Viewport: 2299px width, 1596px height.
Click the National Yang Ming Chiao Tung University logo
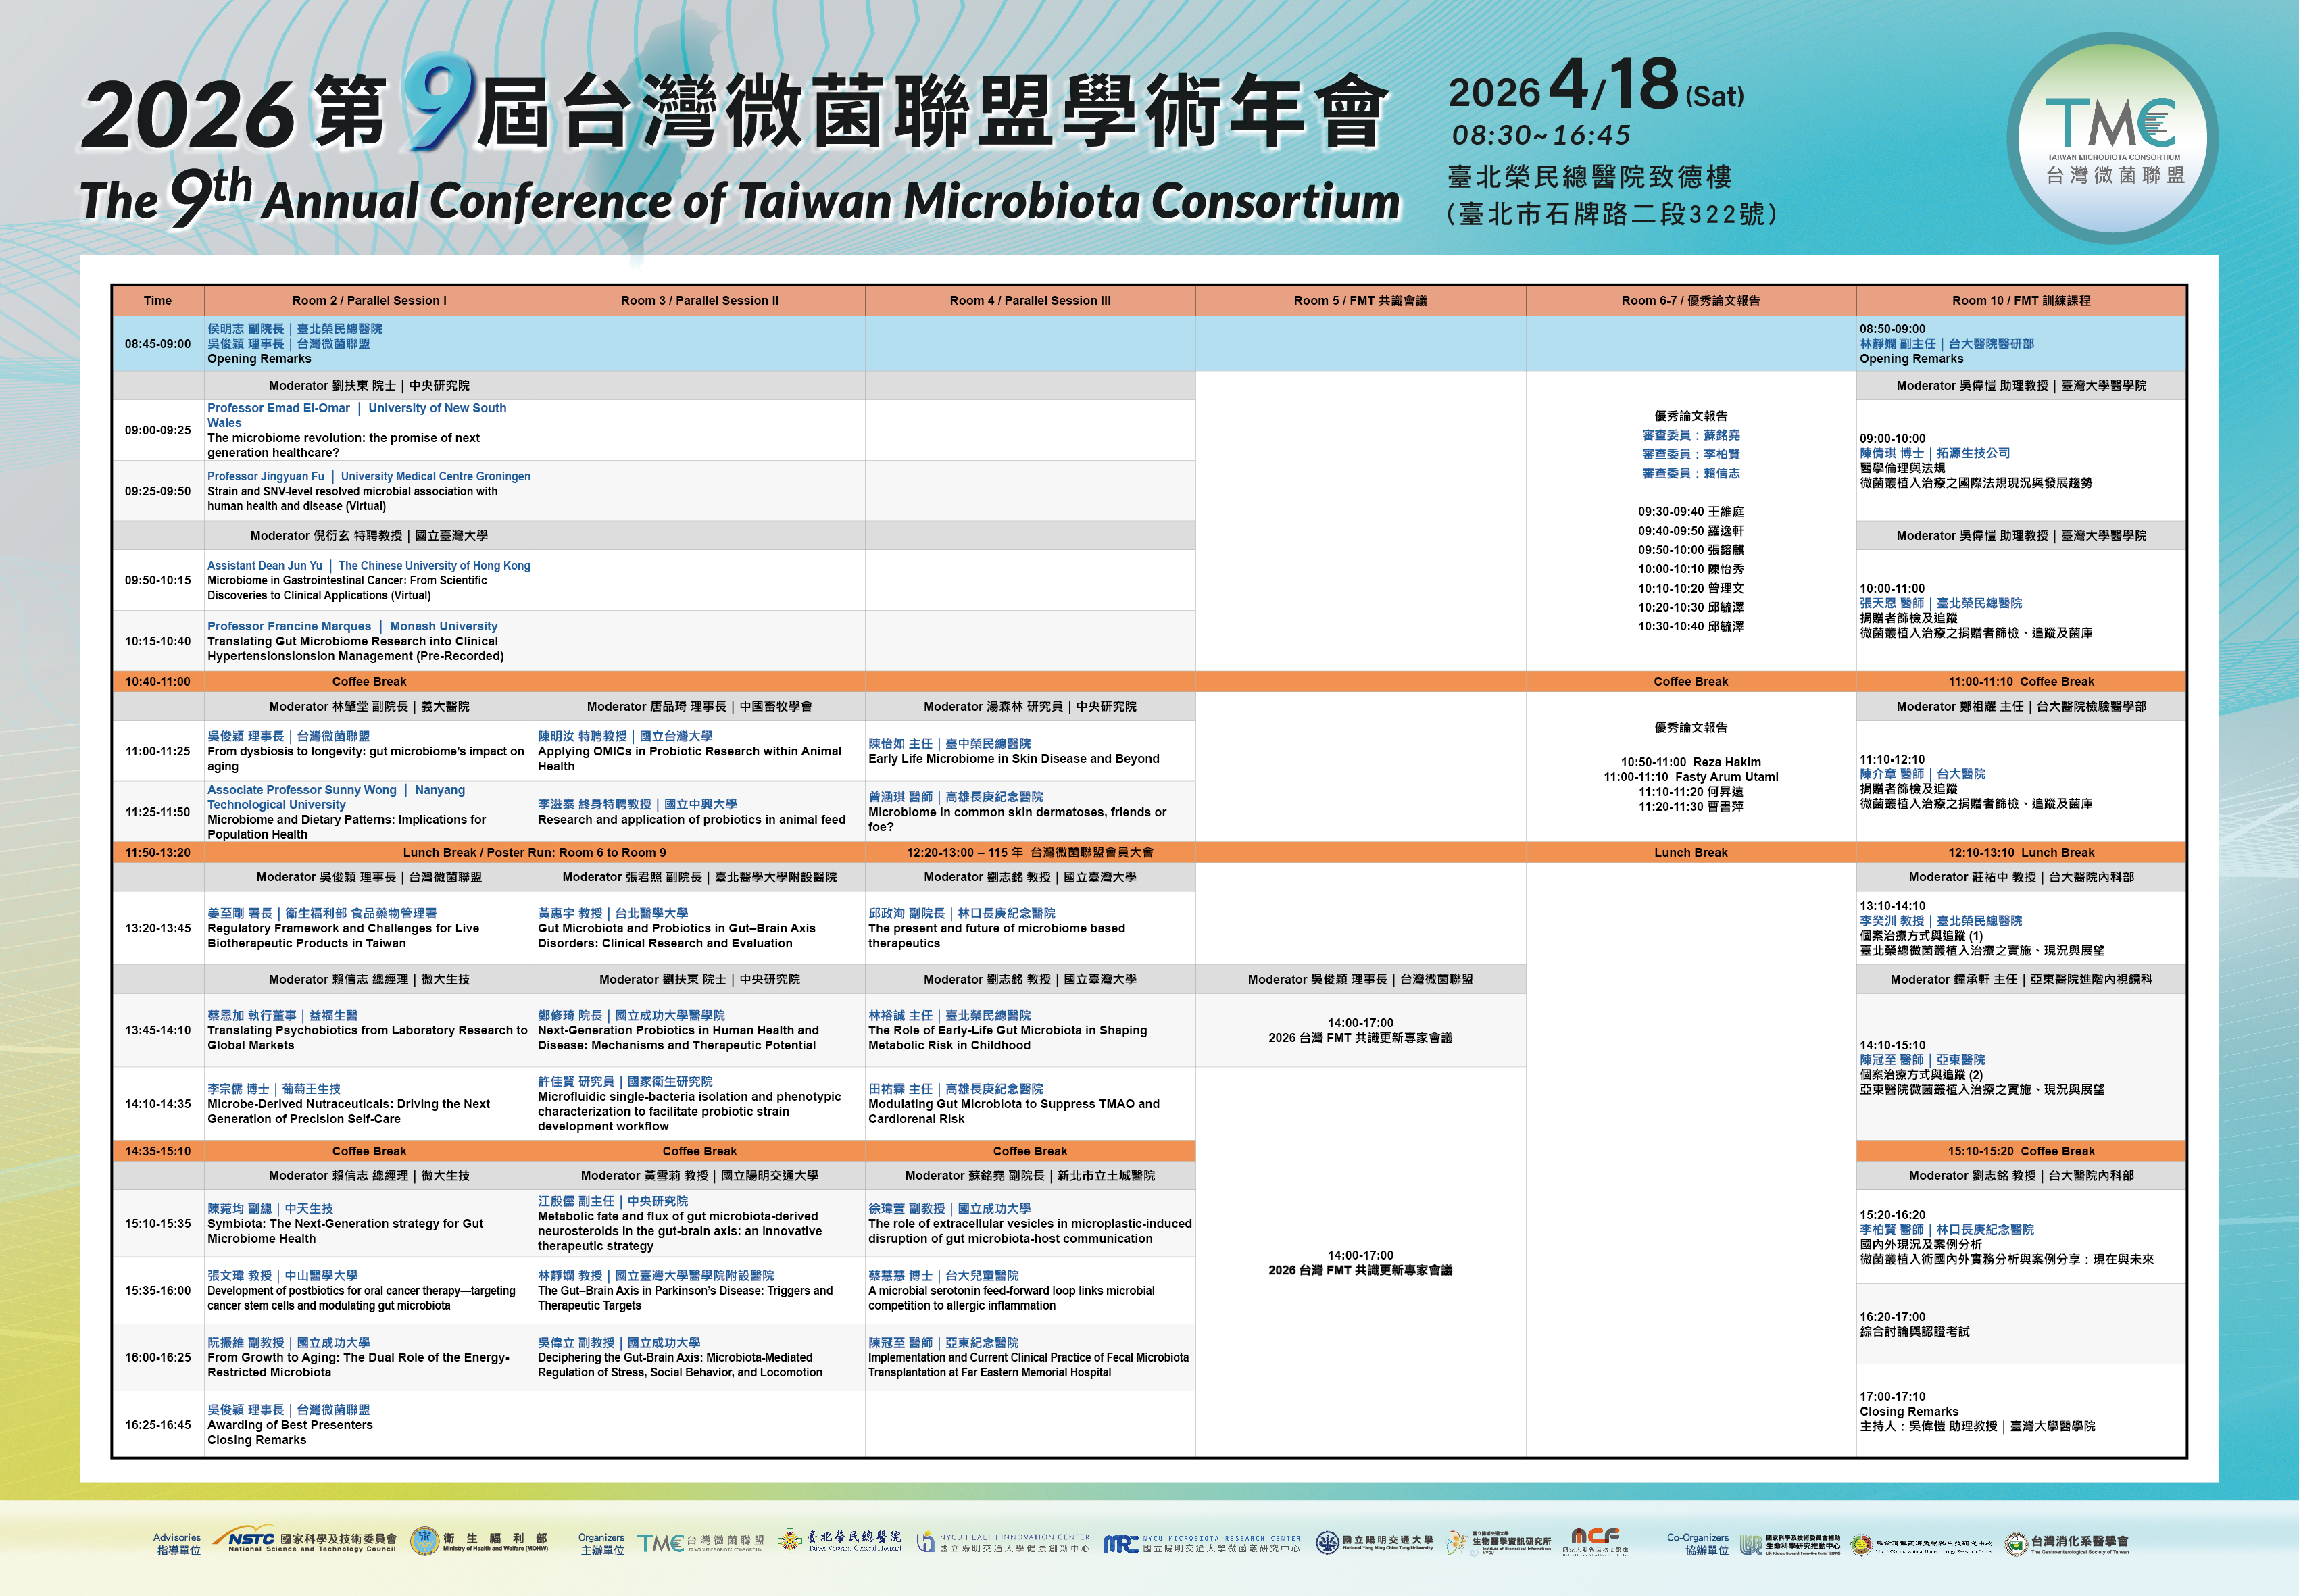coord(1374,1542)
